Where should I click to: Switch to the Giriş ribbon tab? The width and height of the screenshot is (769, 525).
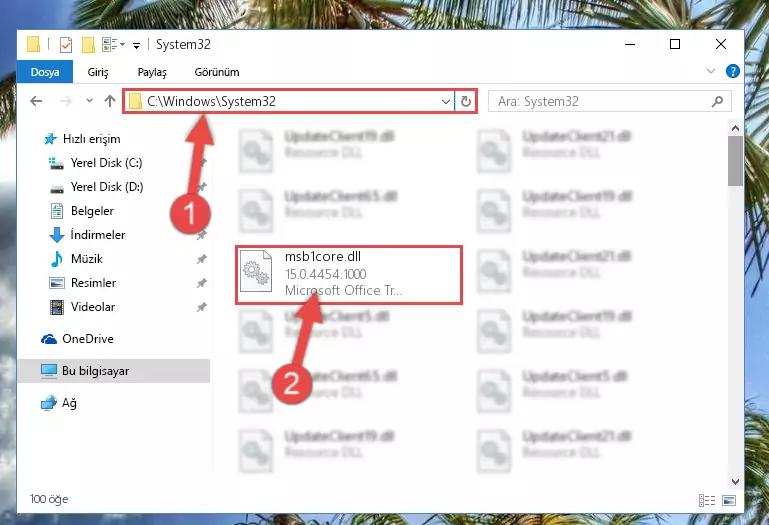tap(98, 72)
